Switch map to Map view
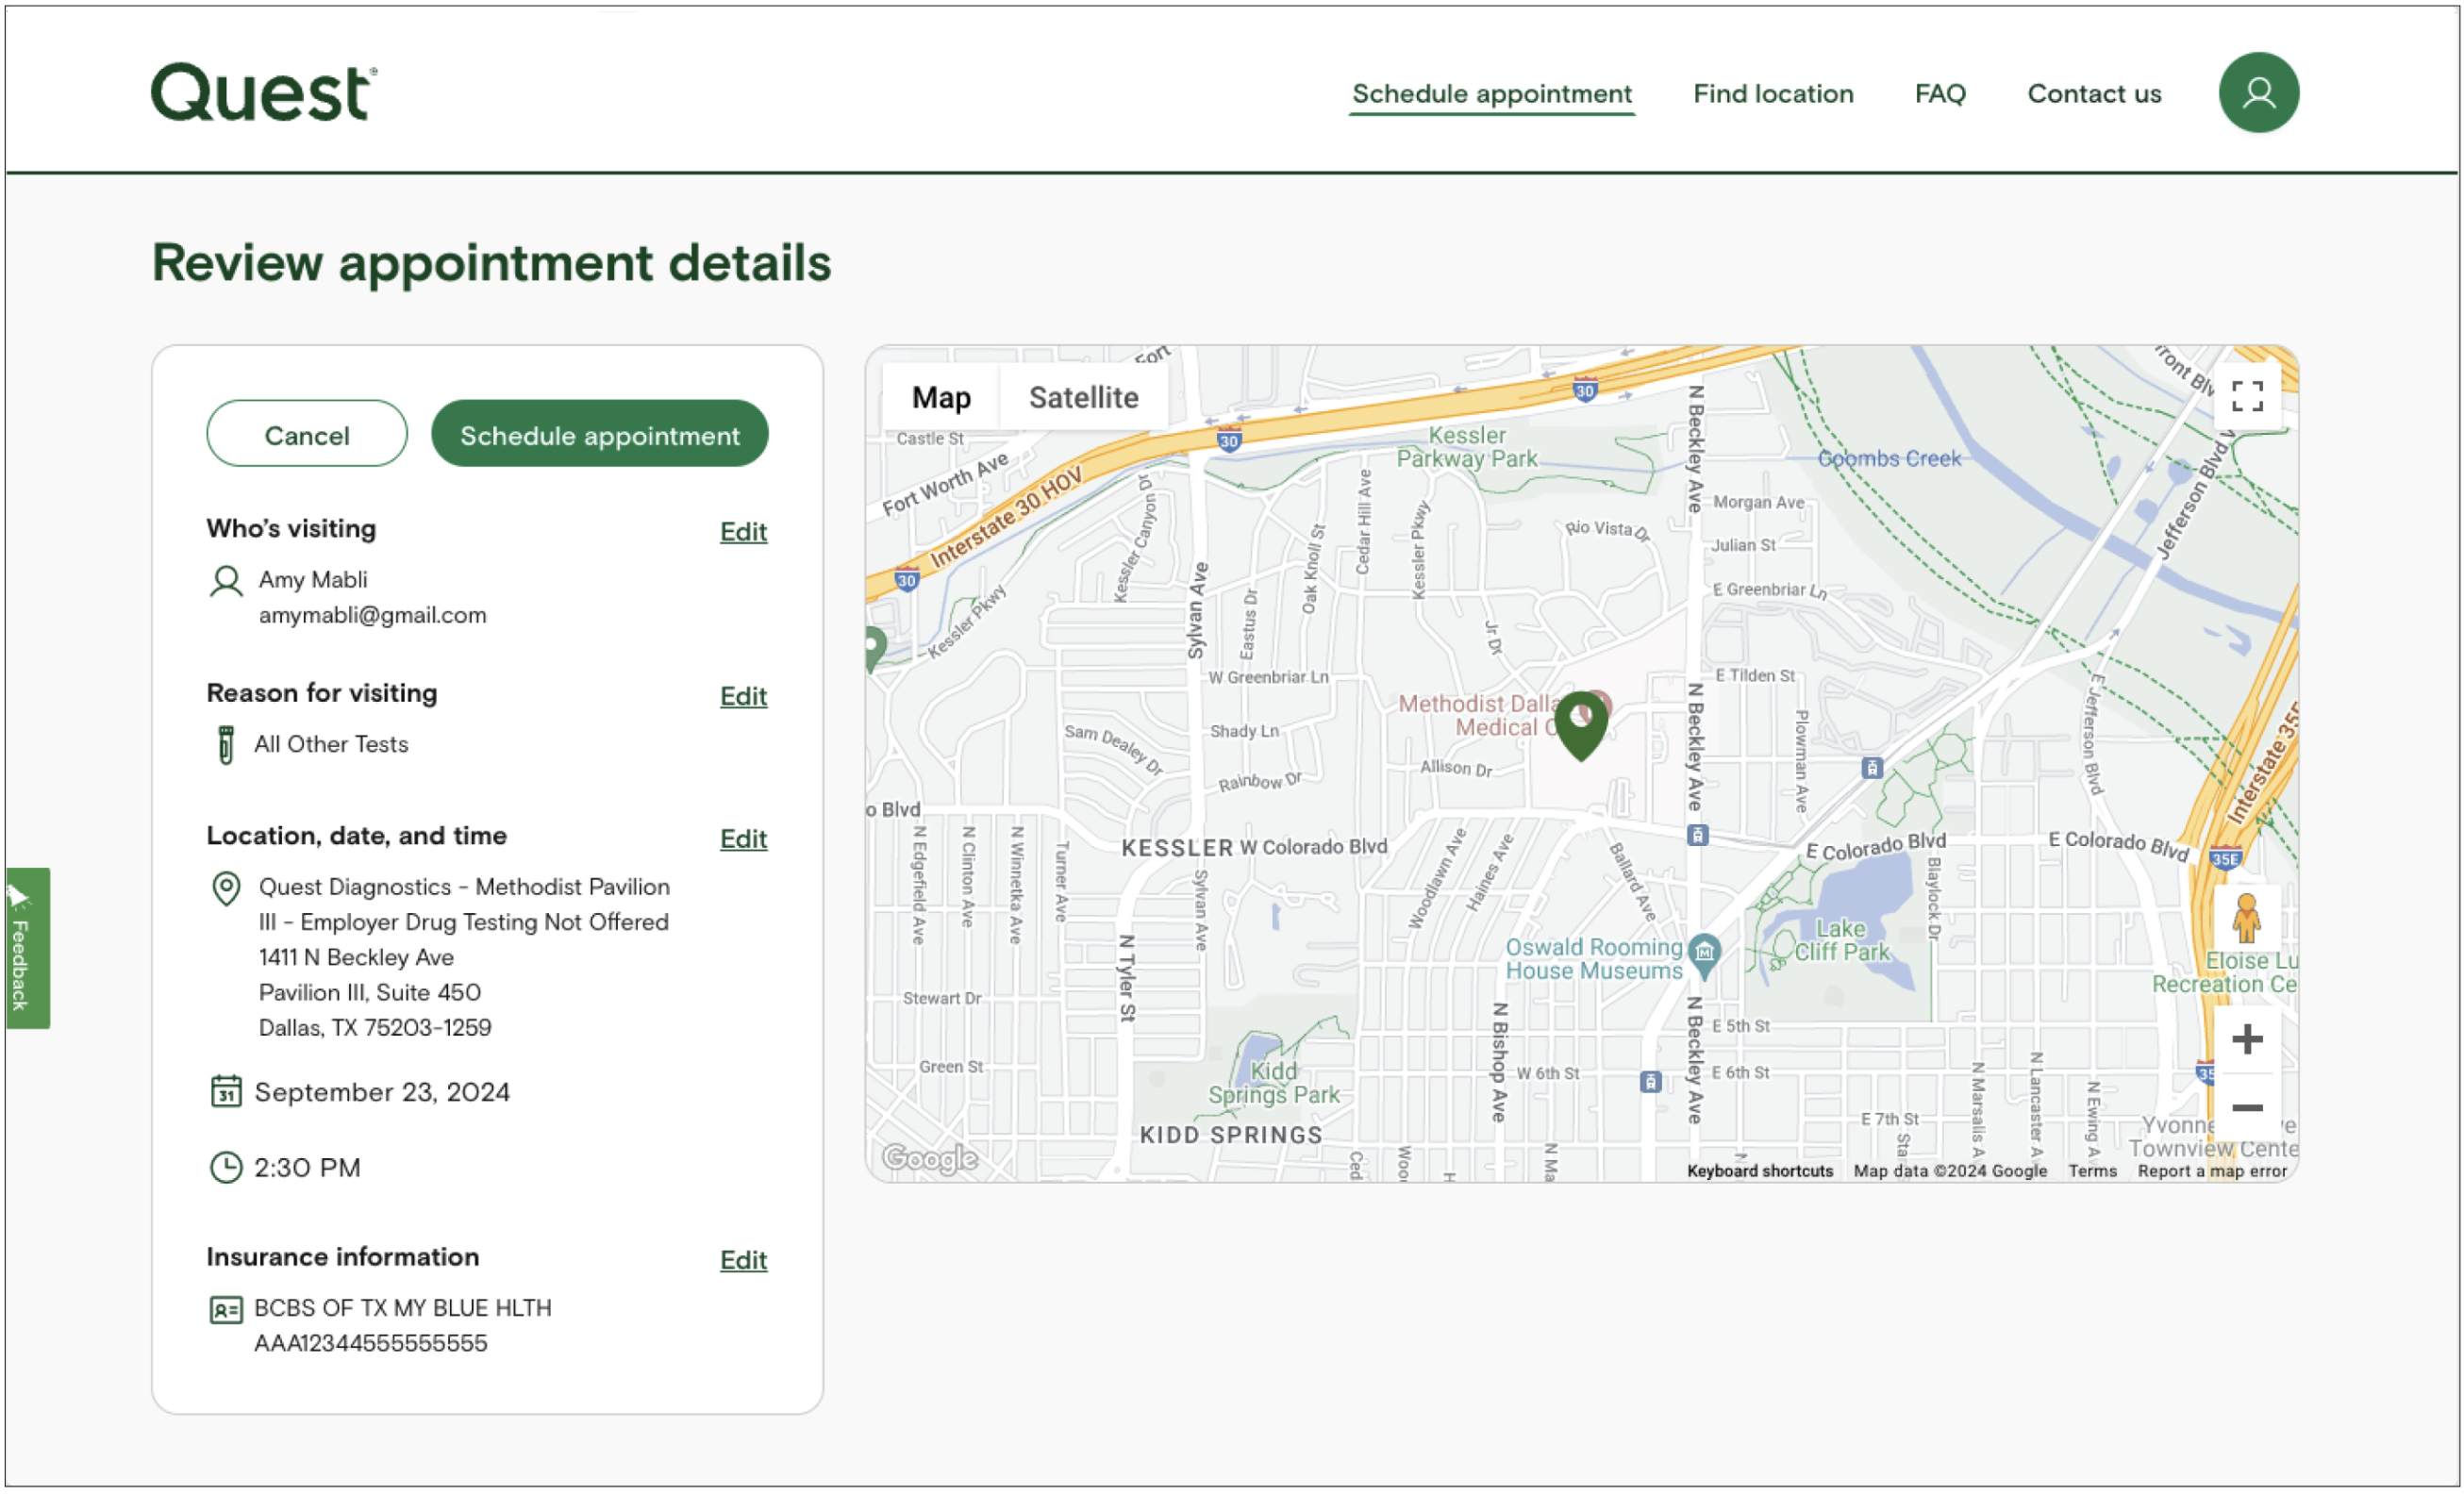 [x=941, y=397]
